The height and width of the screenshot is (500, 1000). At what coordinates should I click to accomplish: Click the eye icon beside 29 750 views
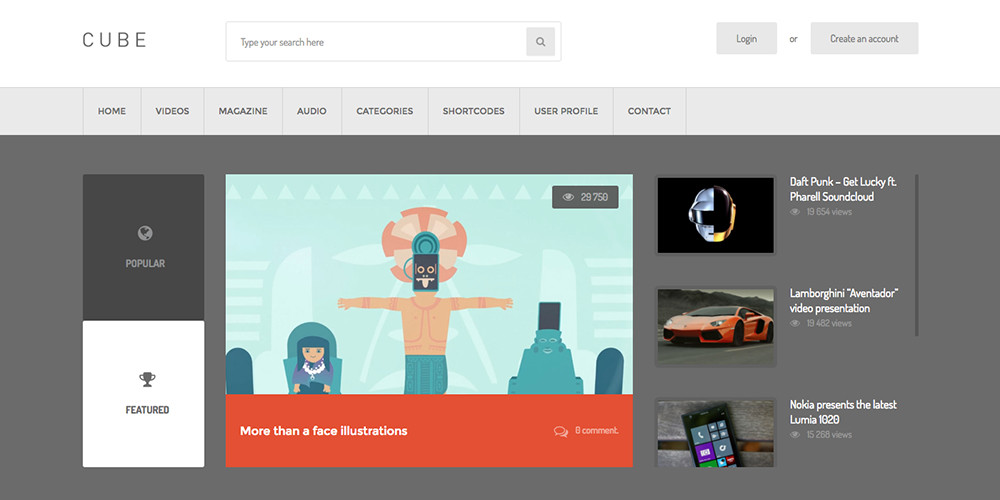(x=568, y=197)
